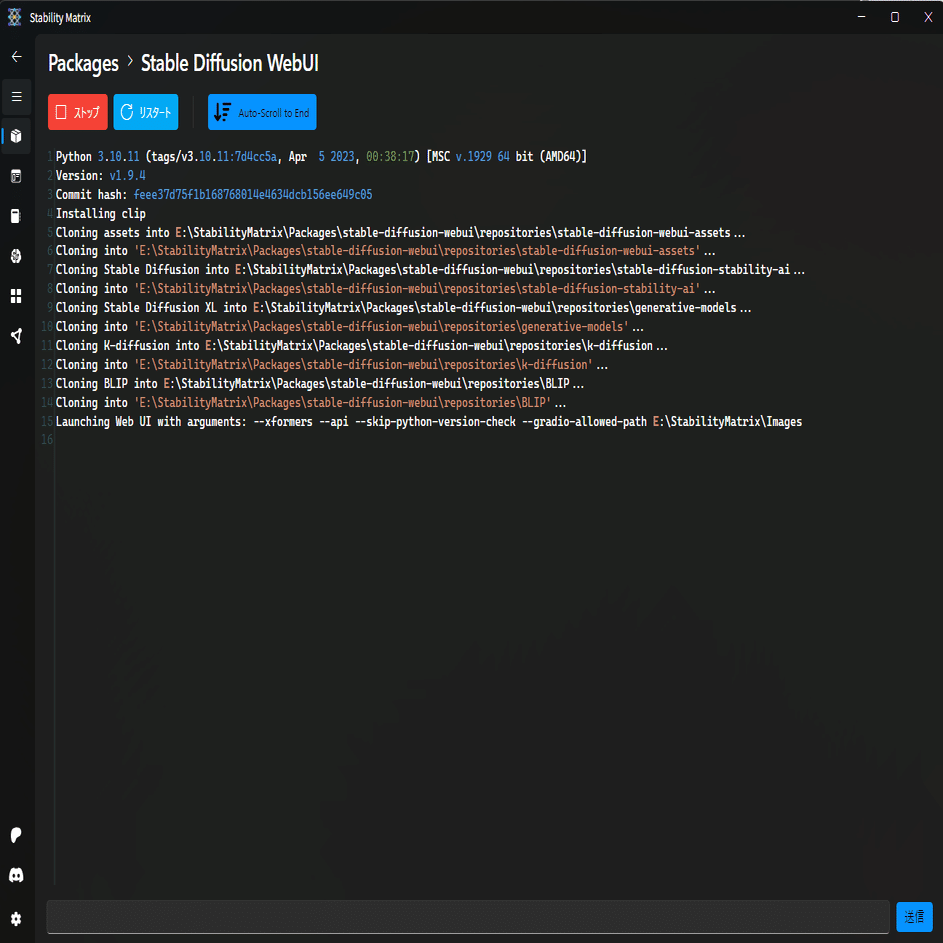
Task: Stop the running package (ストップ)
Action: coord(78,112)
